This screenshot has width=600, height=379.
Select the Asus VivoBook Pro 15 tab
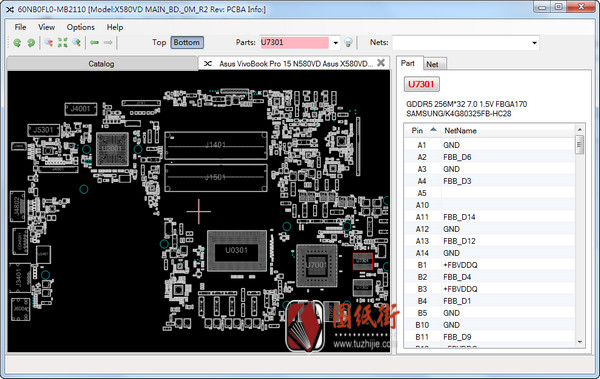pyautogui.click(x=295, y=64)
